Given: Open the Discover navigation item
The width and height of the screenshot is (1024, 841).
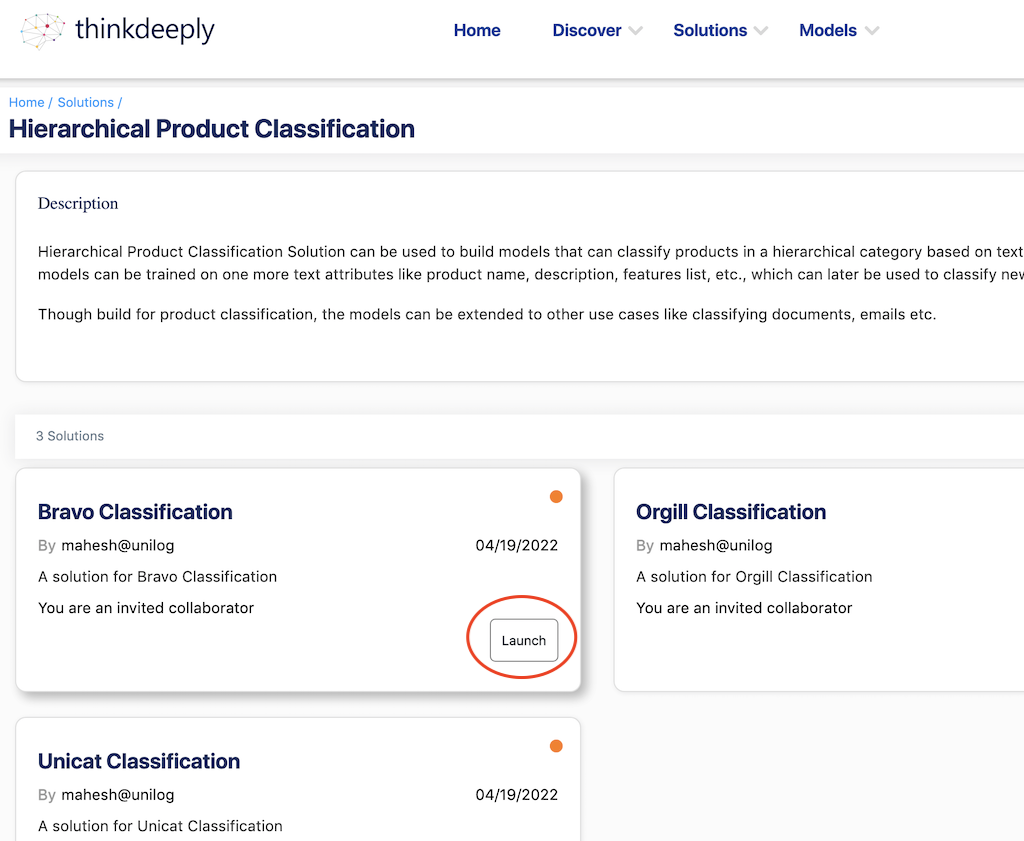Looking at the screenshot, I should [587, 31].
